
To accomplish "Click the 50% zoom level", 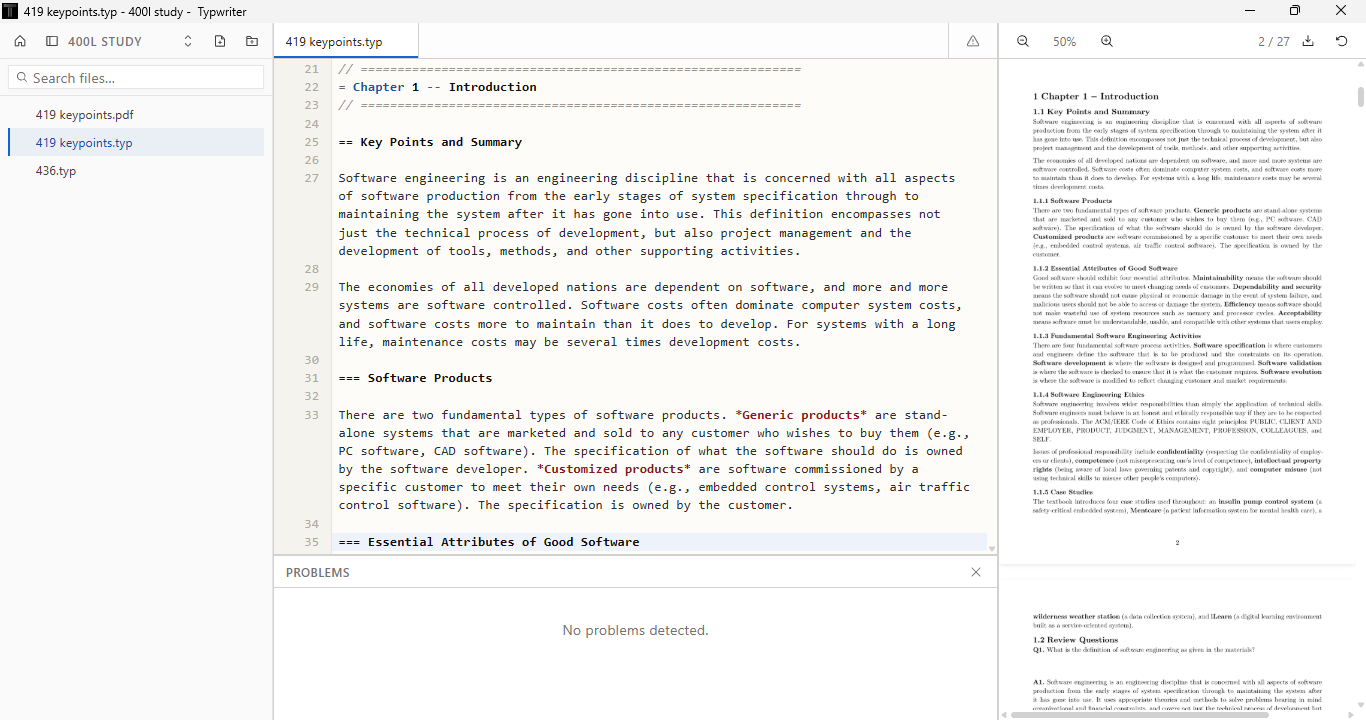I will (x=1064, y=41).
